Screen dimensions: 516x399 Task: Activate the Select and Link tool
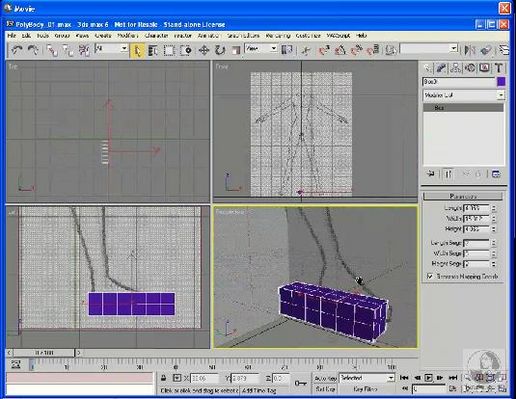[x=52, y=50]
